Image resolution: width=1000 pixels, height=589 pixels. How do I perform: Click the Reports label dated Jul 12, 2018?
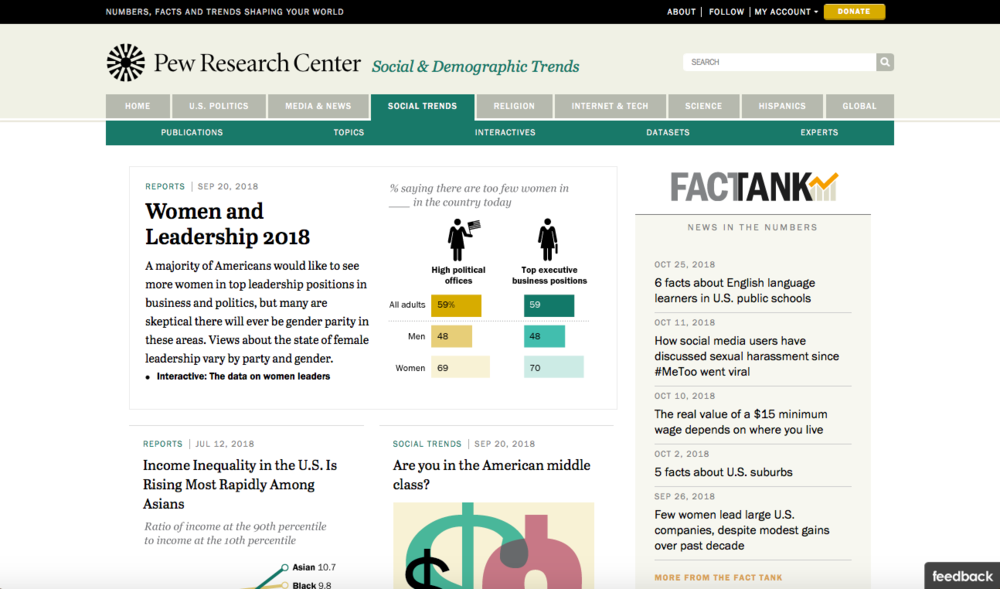[x=163, y=444]
